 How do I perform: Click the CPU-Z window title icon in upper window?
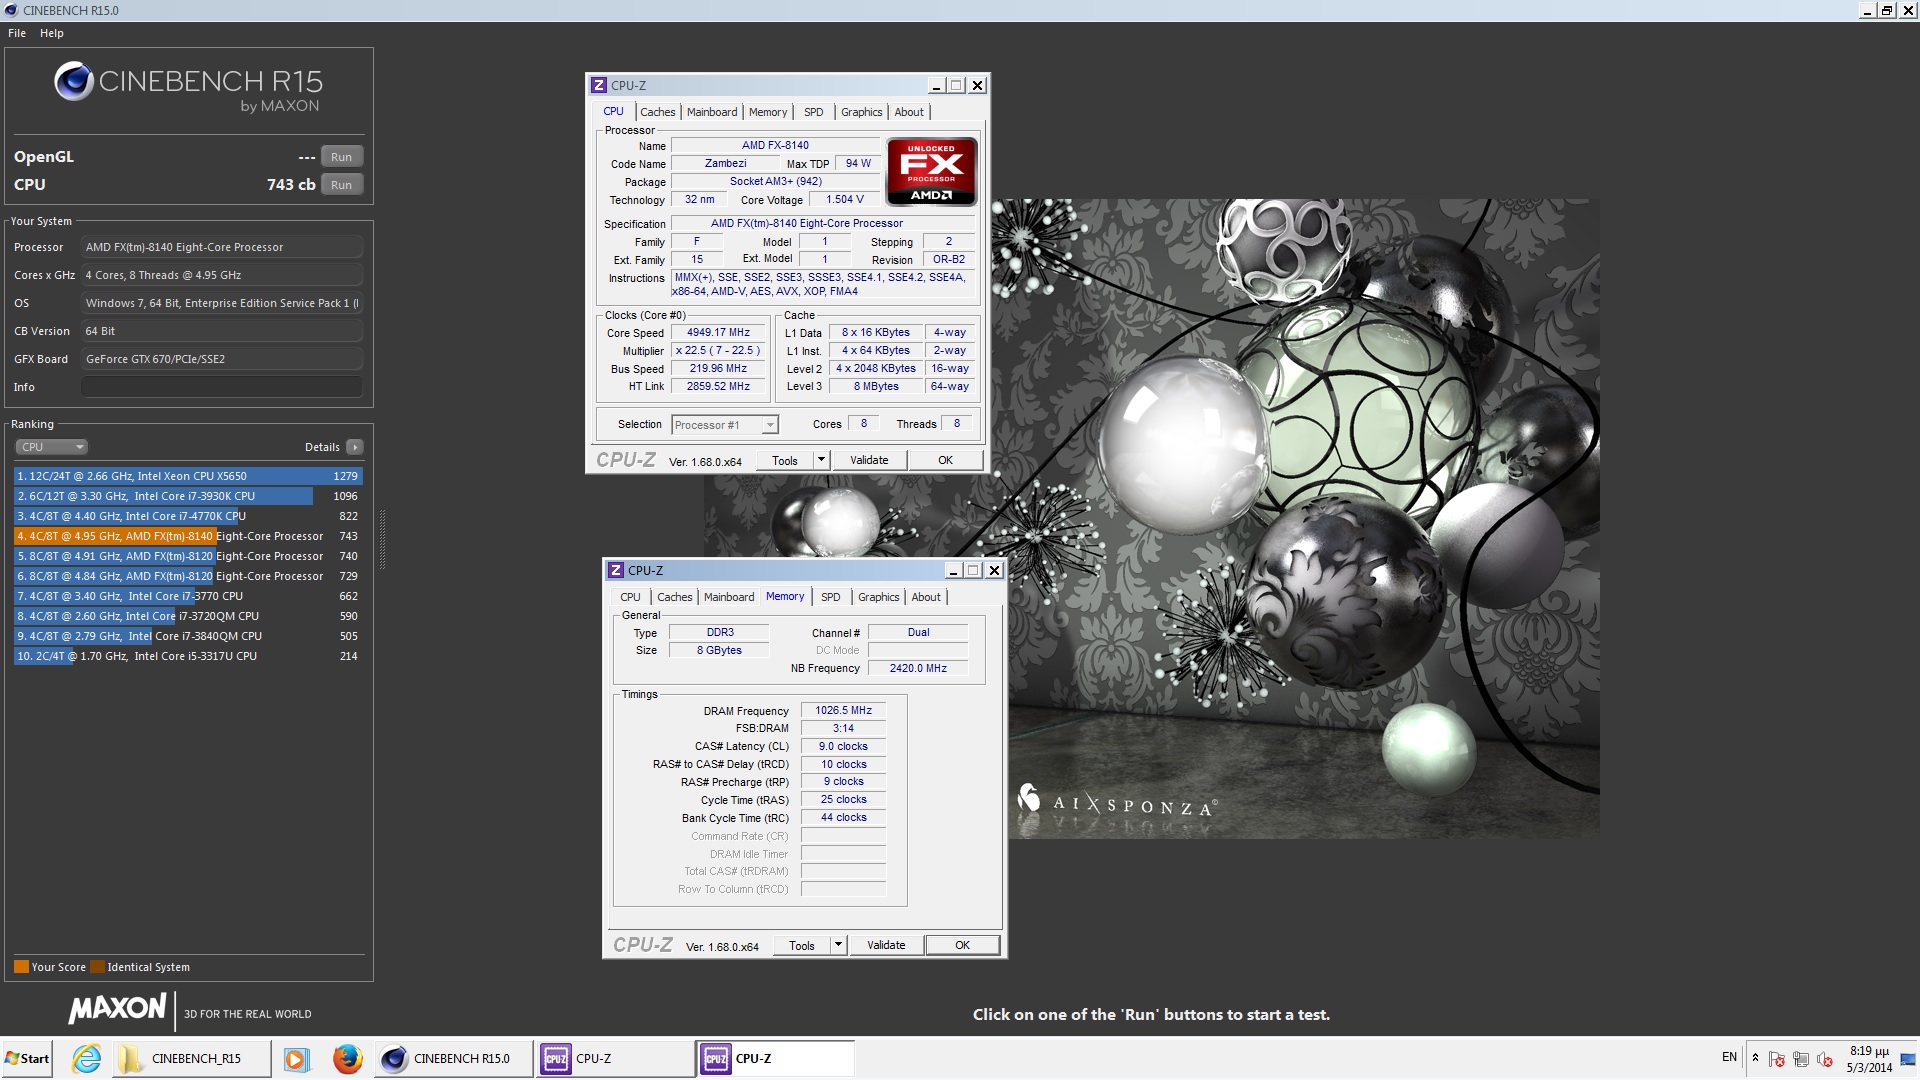[599, 85]
